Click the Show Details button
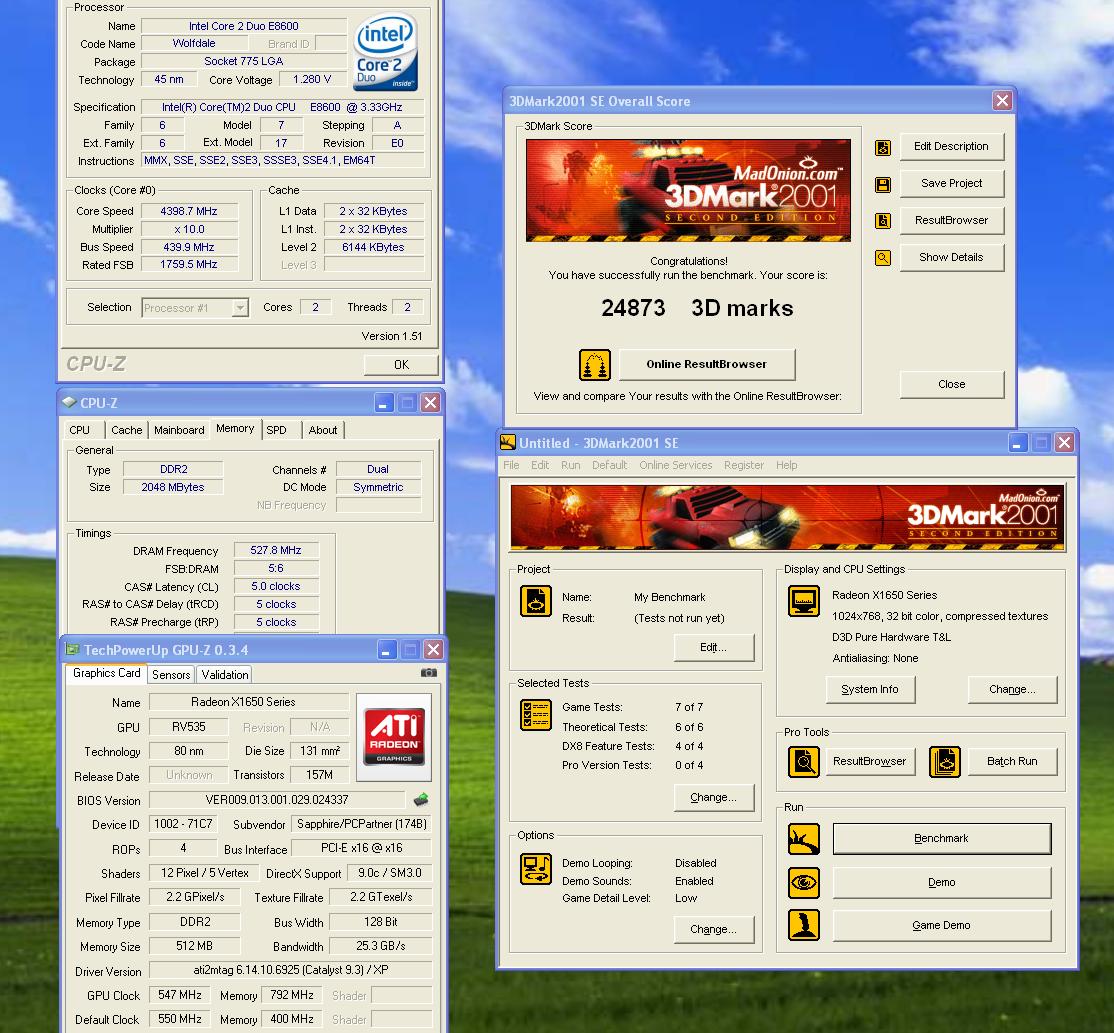 click(x=951, y=257)
